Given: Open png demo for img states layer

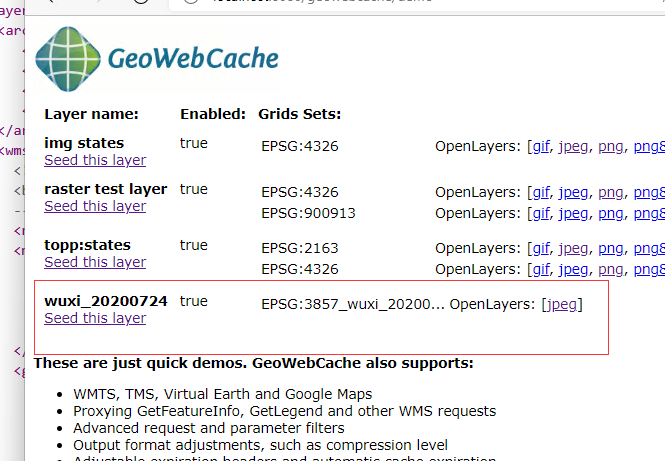Looking at the screenshot, I should pos(610,146).
